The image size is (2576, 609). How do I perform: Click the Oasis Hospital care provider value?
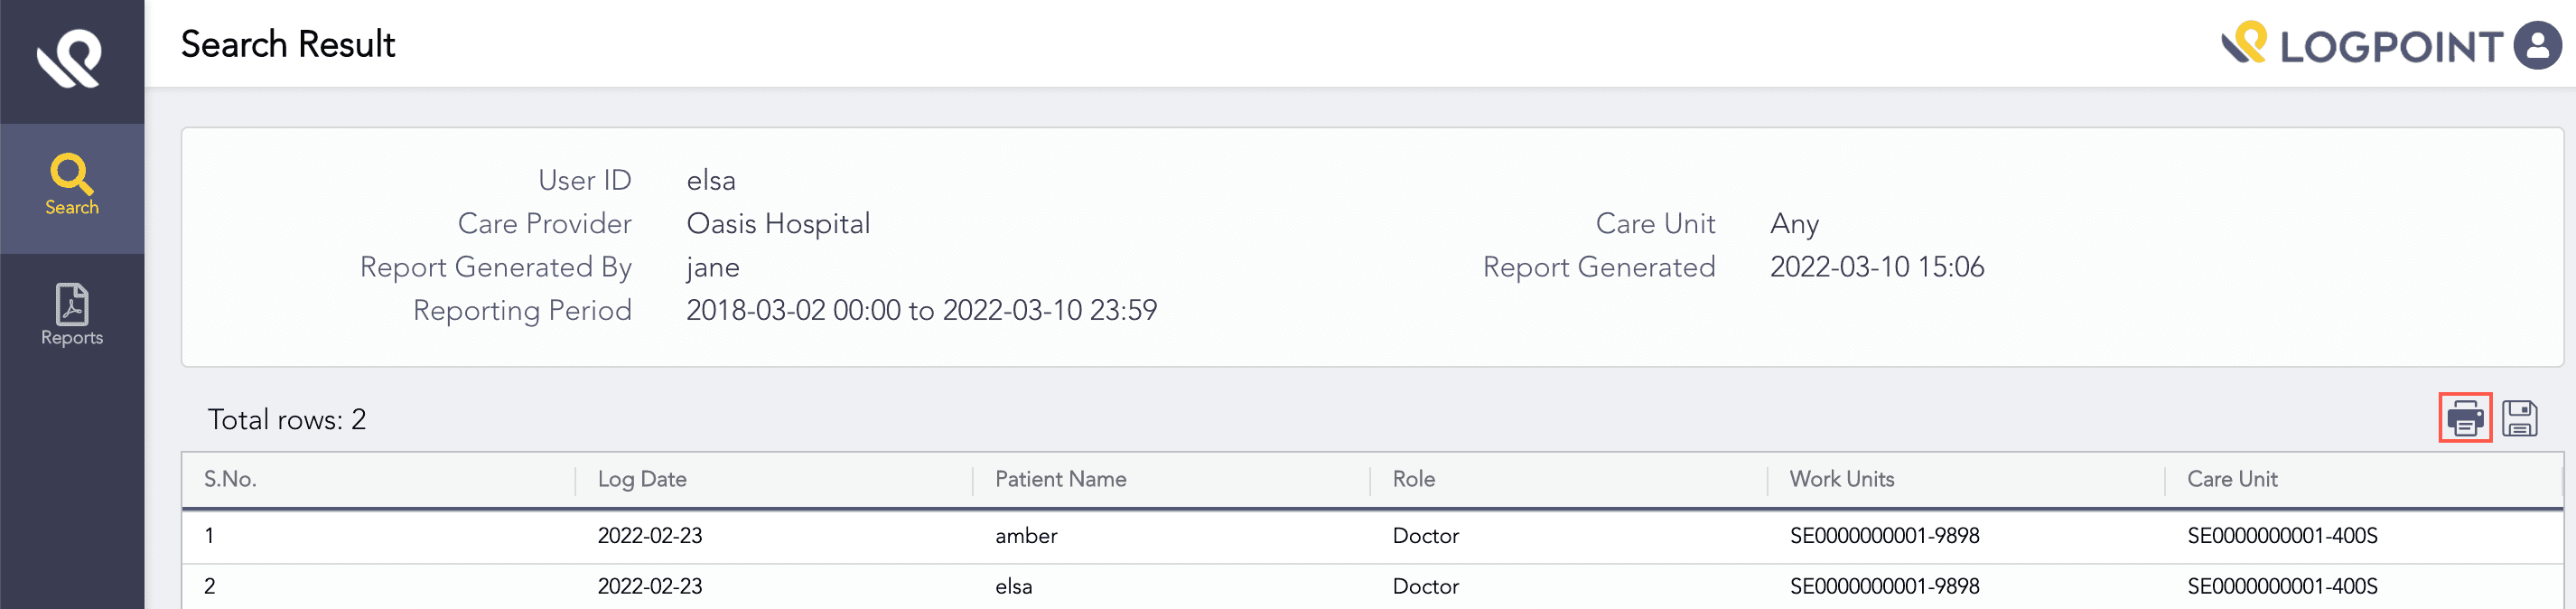click(x=778, y=224)
